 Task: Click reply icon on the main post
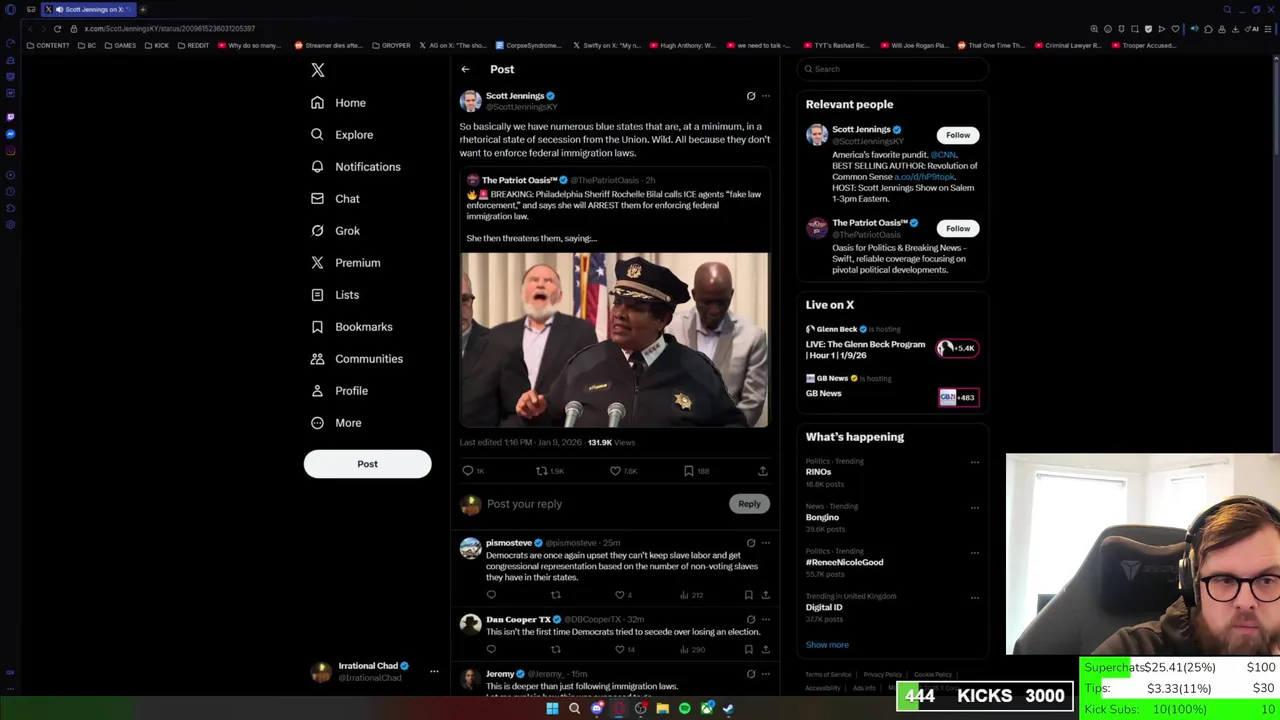point(467,471)
